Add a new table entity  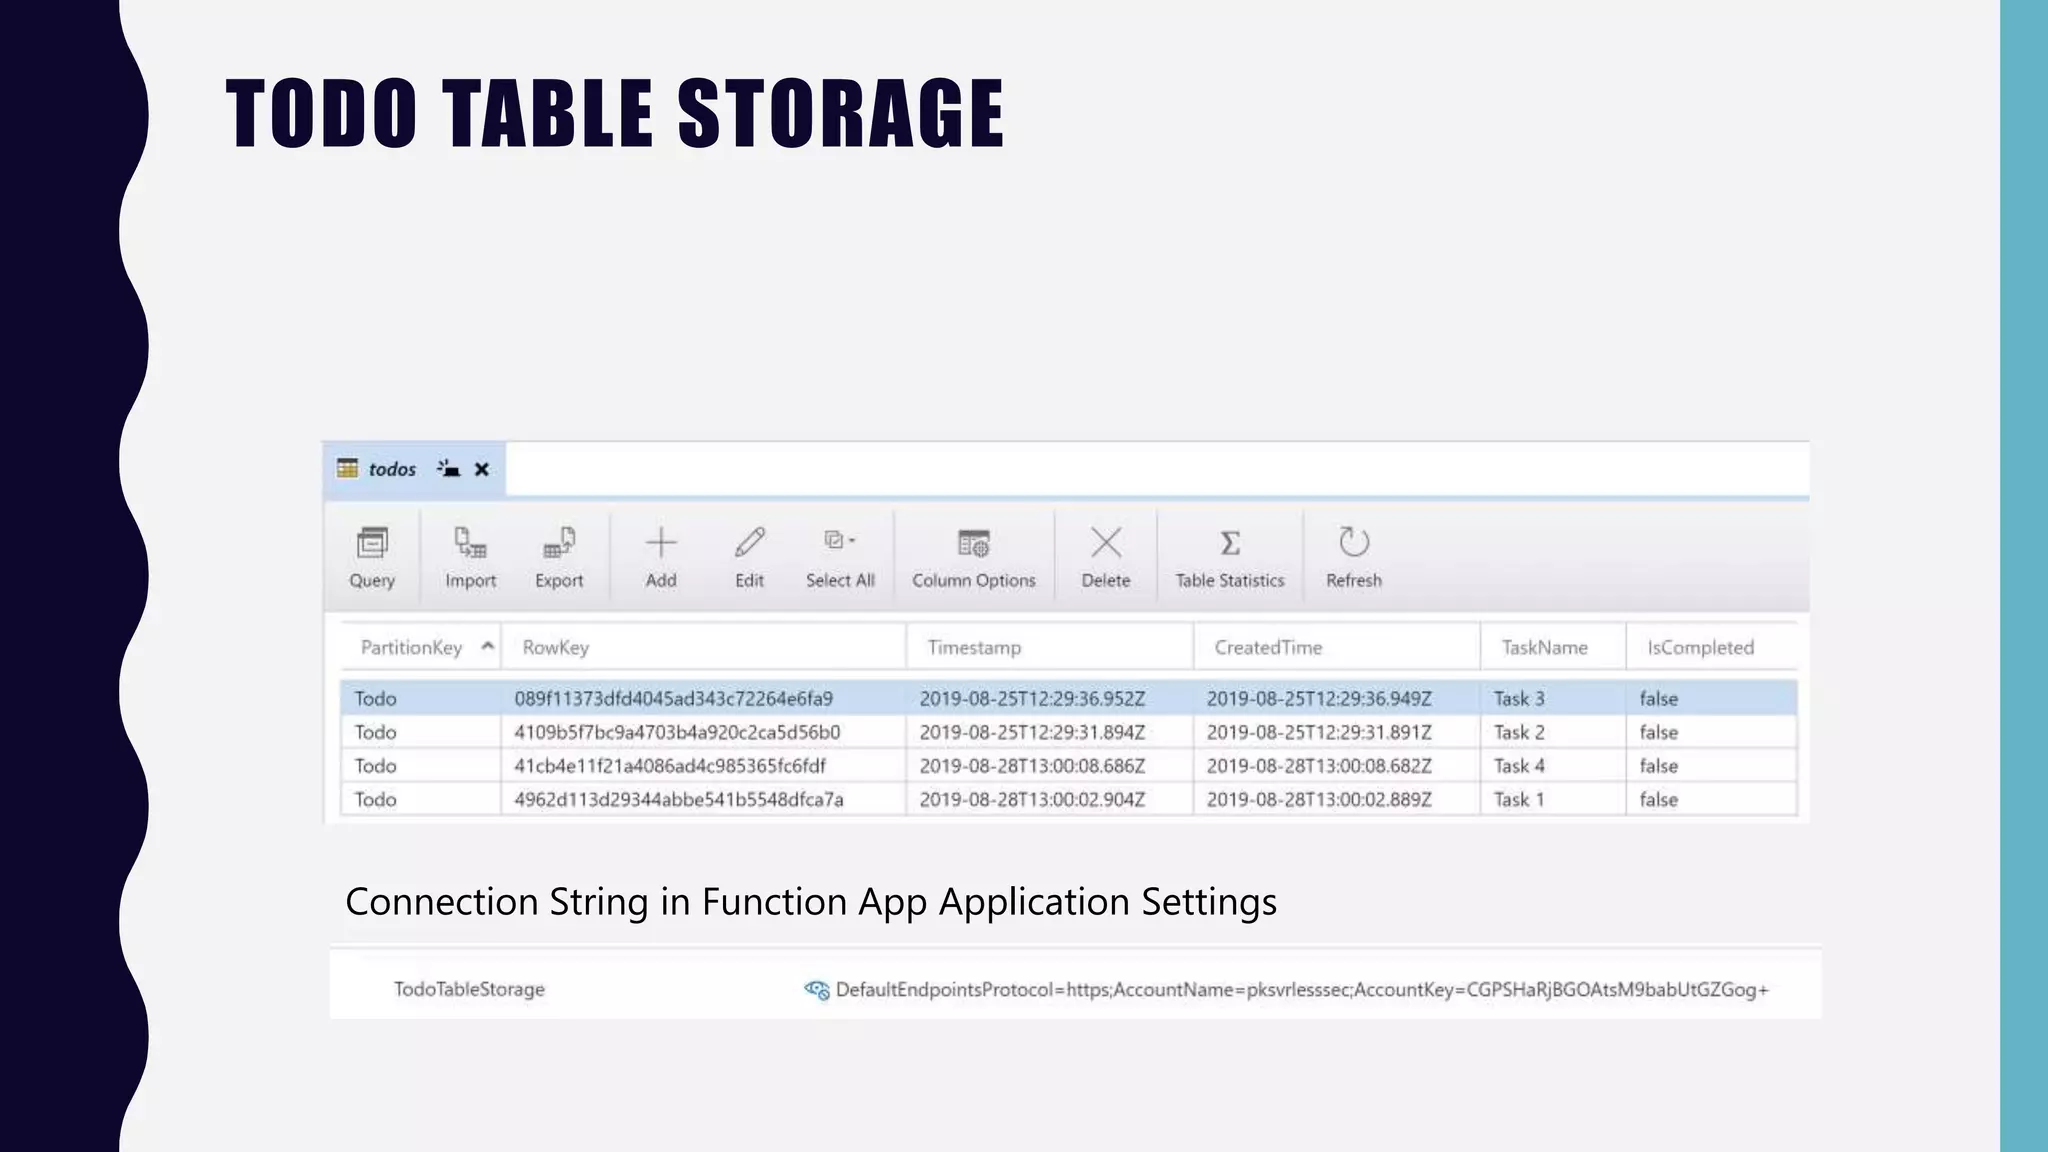[x=661, y=557]
